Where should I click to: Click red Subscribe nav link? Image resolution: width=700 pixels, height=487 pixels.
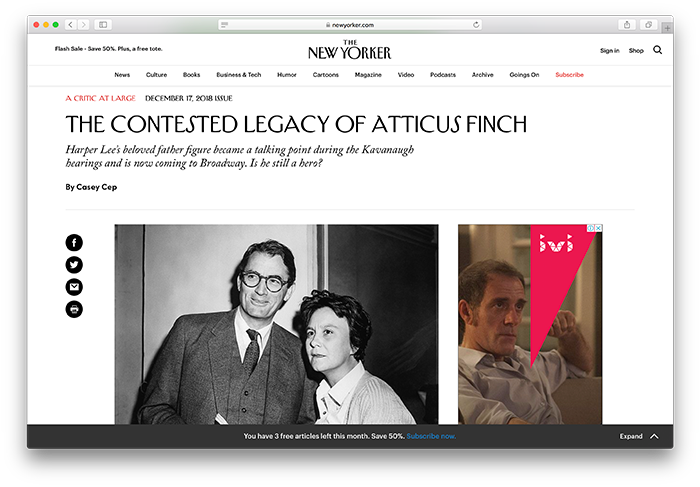click(x=569, y=75)
